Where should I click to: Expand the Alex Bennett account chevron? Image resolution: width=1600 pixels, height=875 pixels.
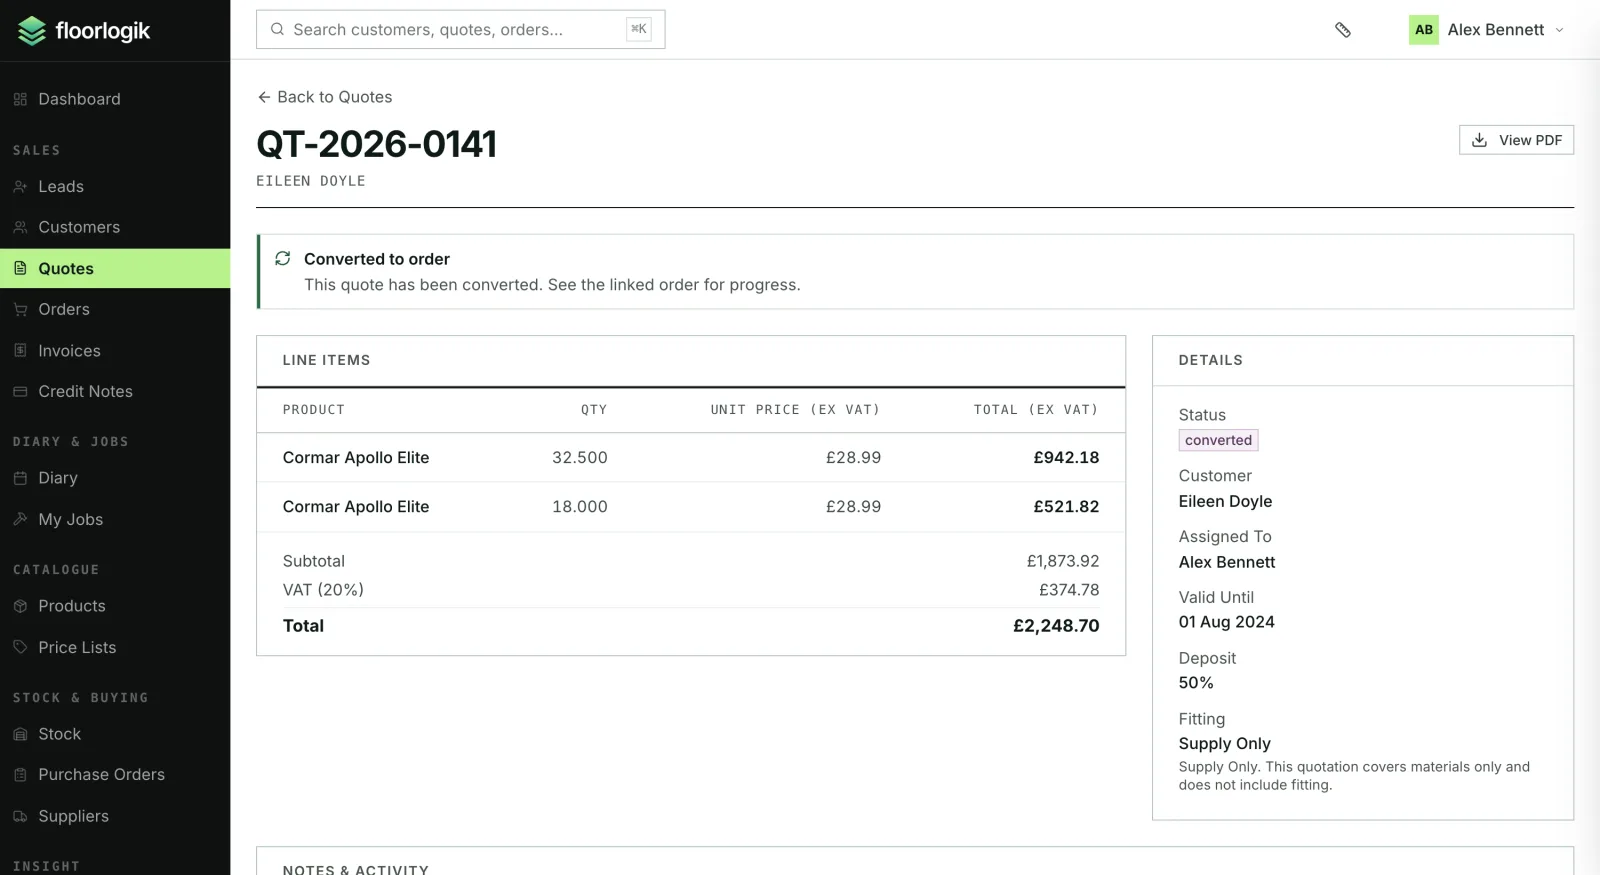click(1559, 30)
